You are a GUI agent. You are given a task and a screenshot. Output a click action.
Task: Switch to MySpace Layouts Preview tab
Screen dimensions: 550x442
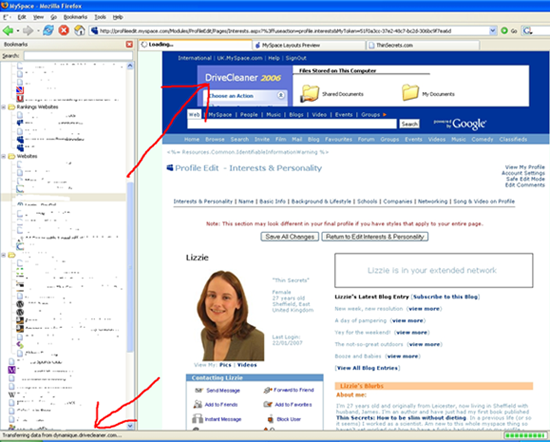tap(309, 45)
